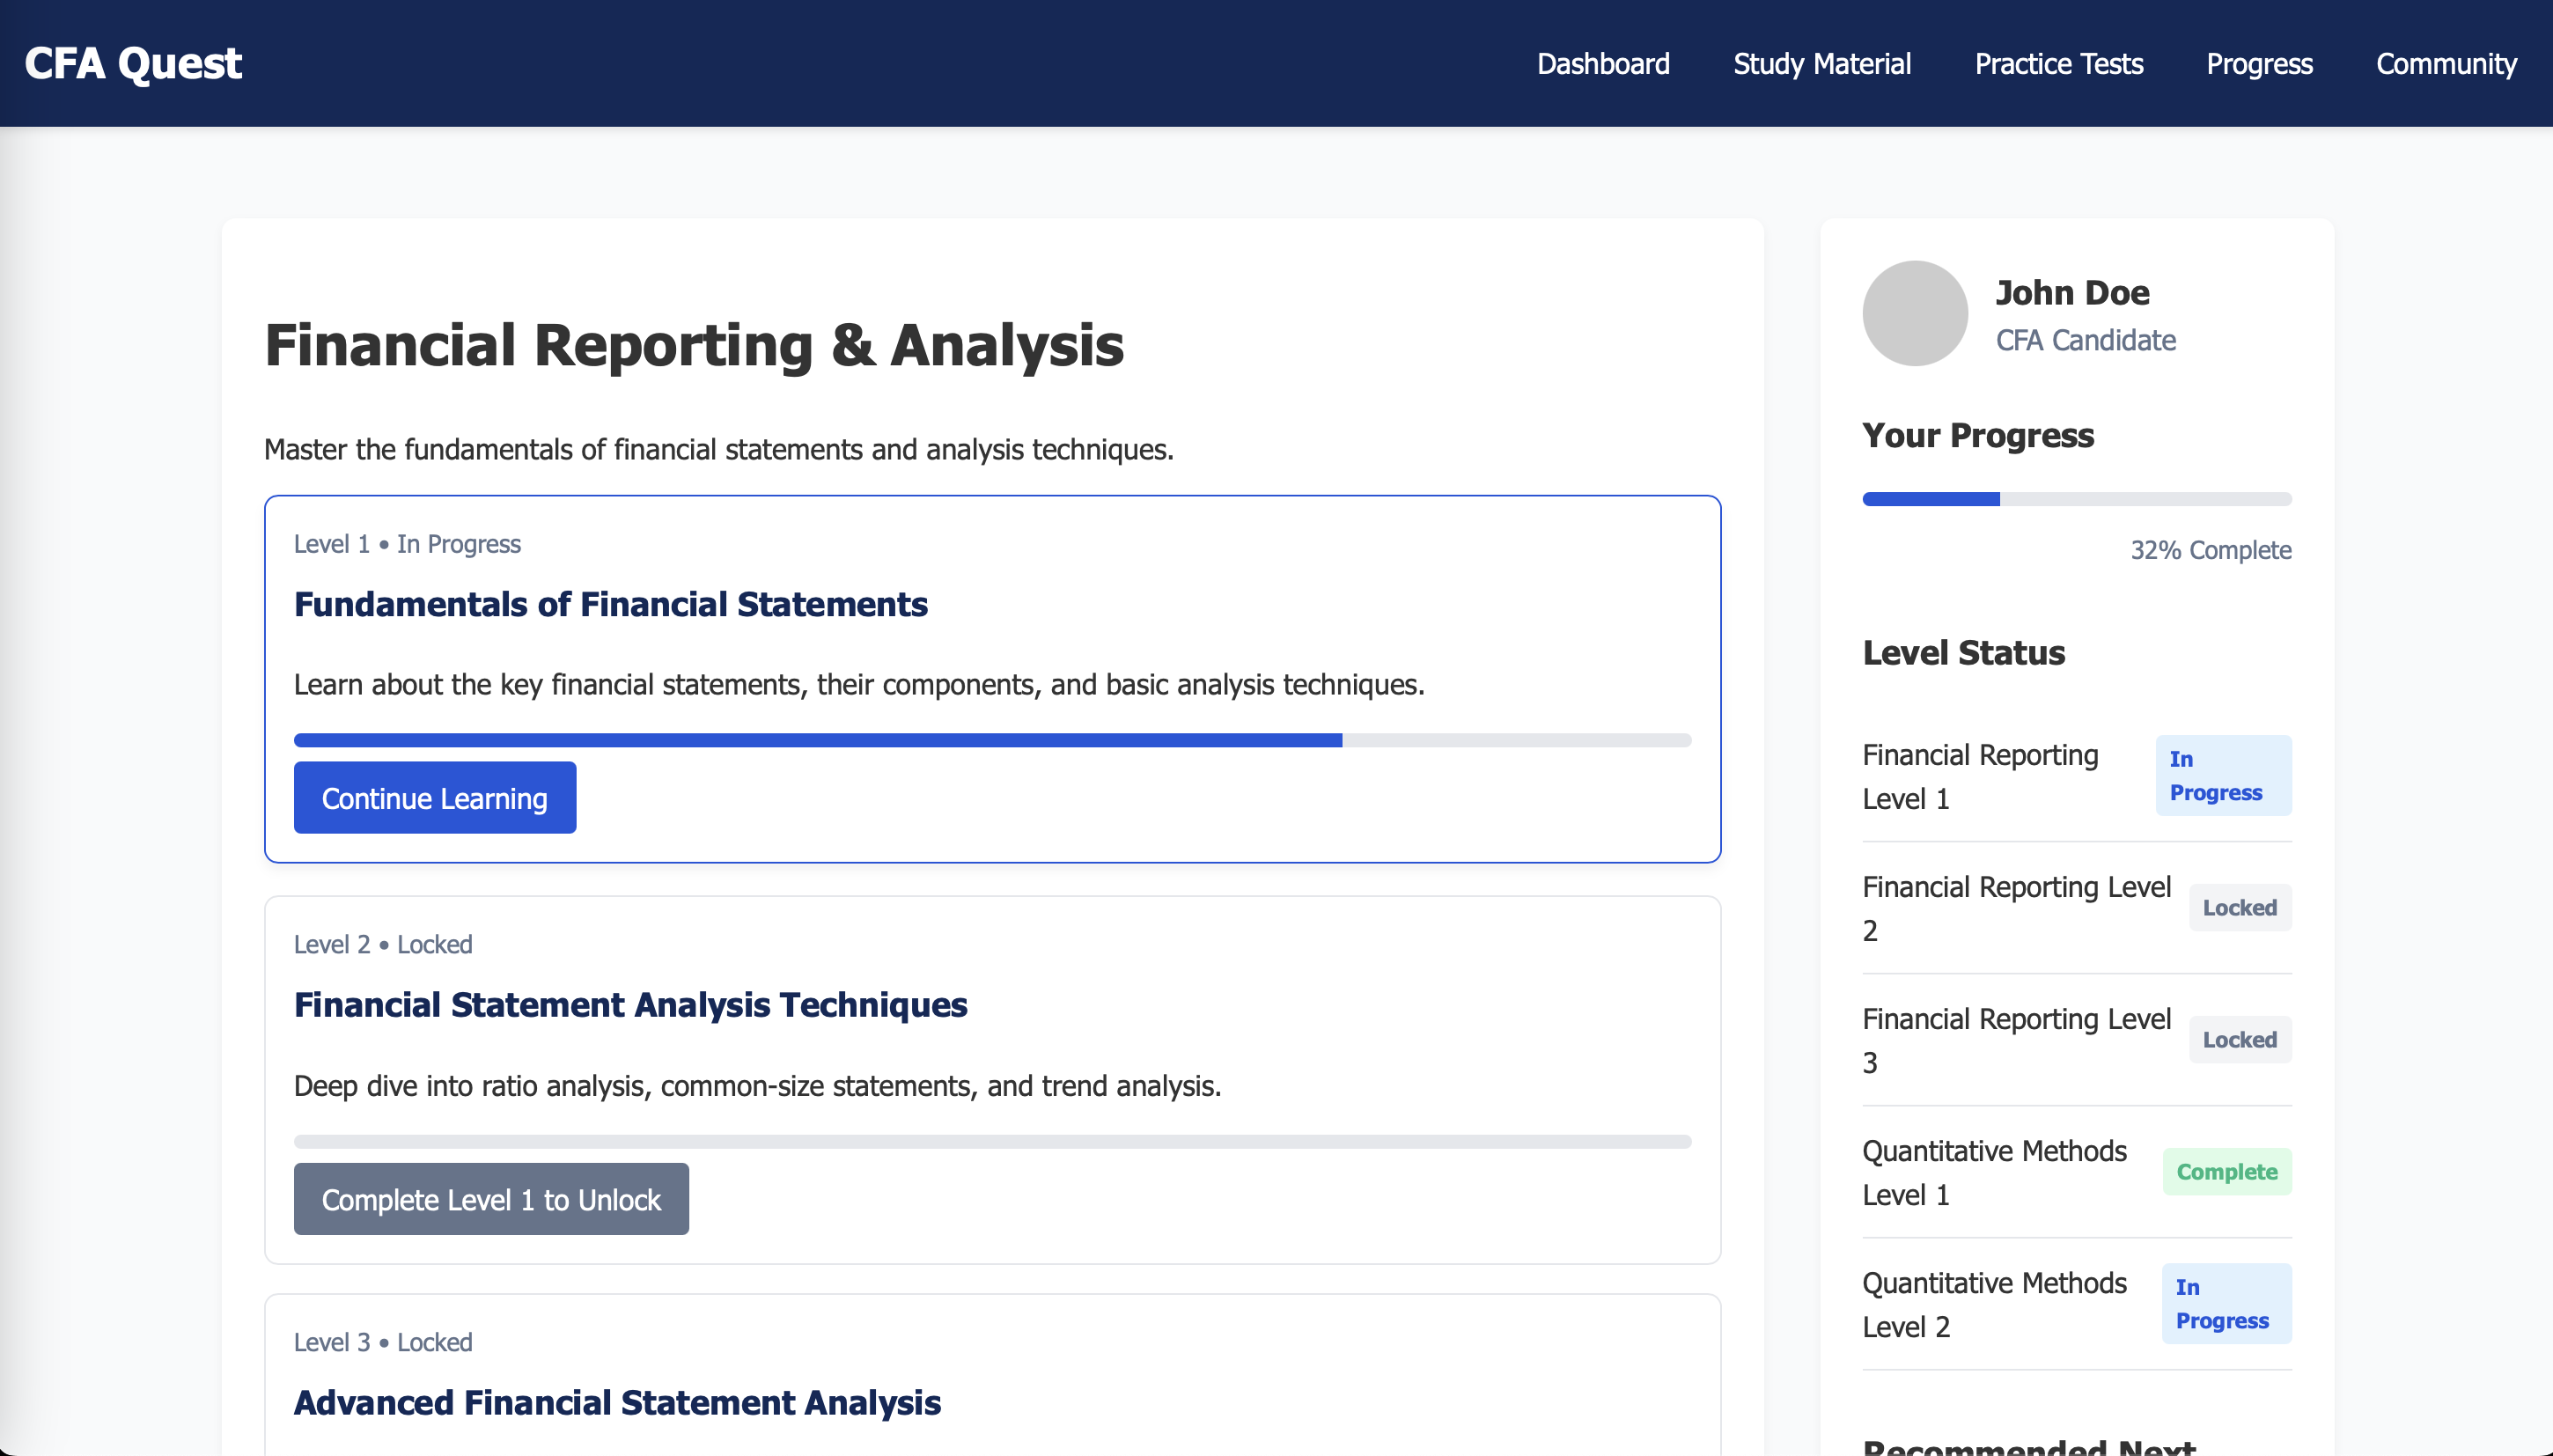Image resolution: width=2553 pixels, height=1456 pixels.
Task: Click the CFA Quest logo
Action: click(x=133, y=63)
